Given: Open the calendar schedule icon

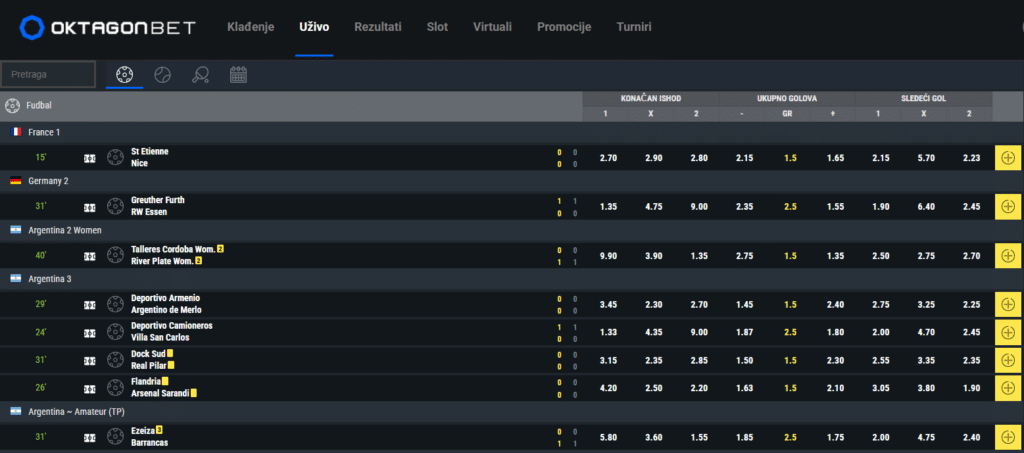Looking at the screenshot, I should pyautogui.click(x=238, y=75).
